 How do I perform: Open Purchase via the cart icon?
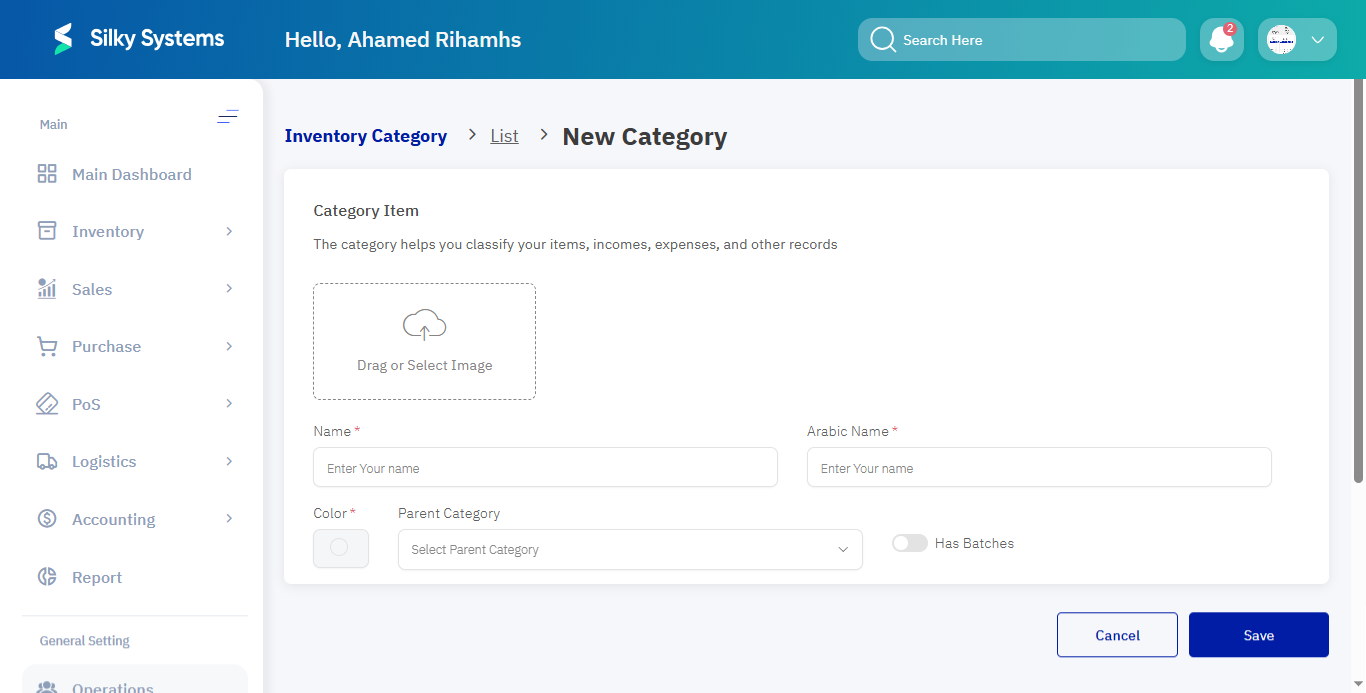pos(46,346)
